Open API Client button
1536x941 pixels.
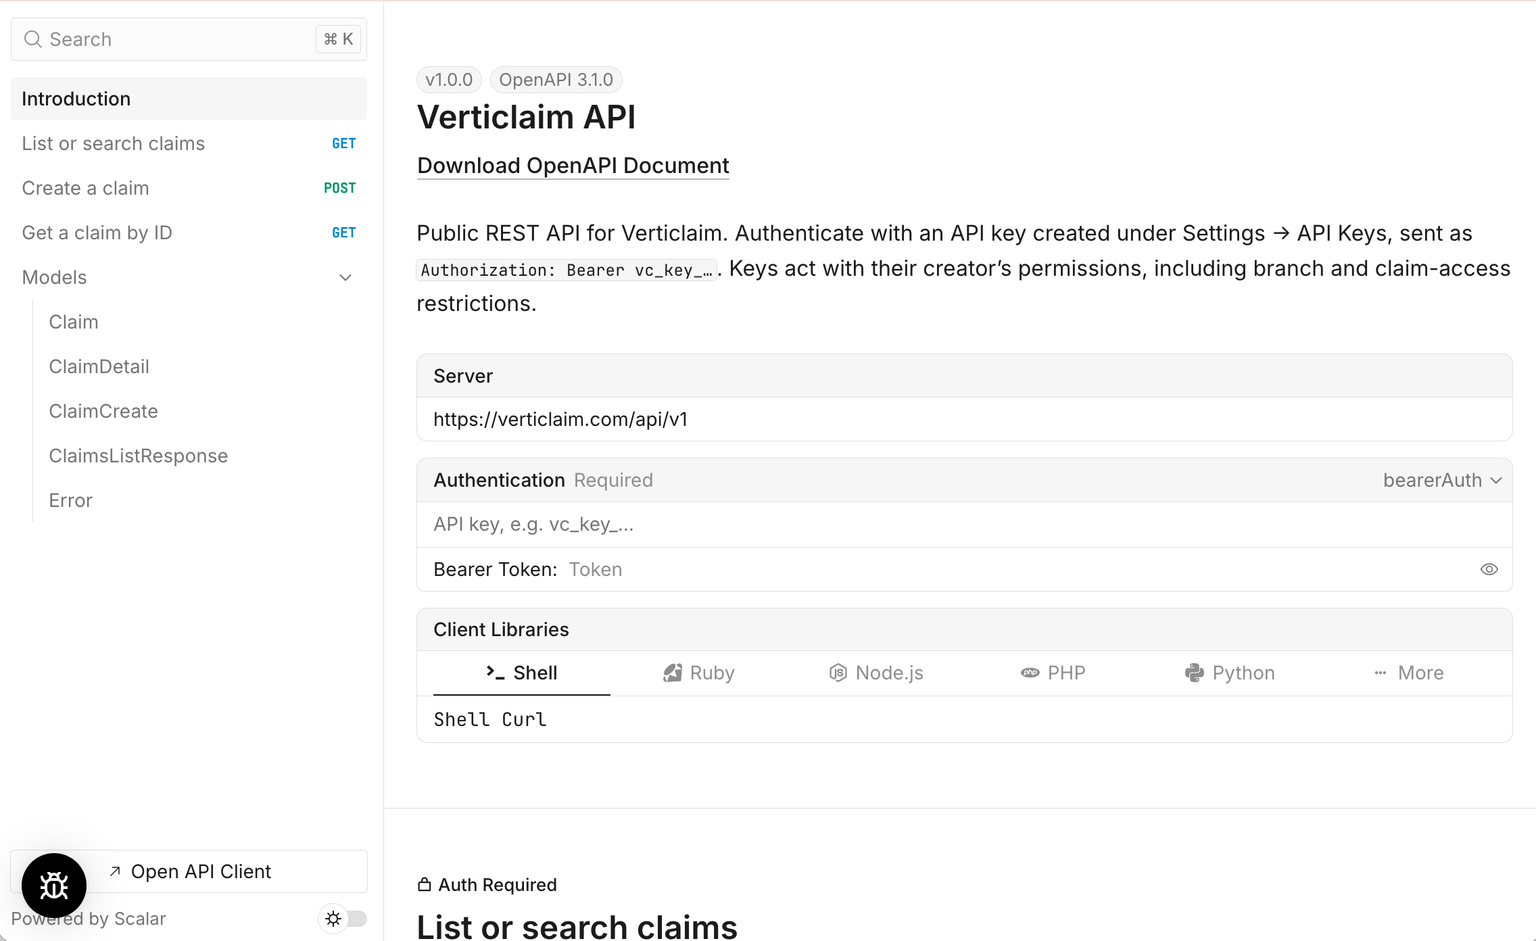click(189, 871)
